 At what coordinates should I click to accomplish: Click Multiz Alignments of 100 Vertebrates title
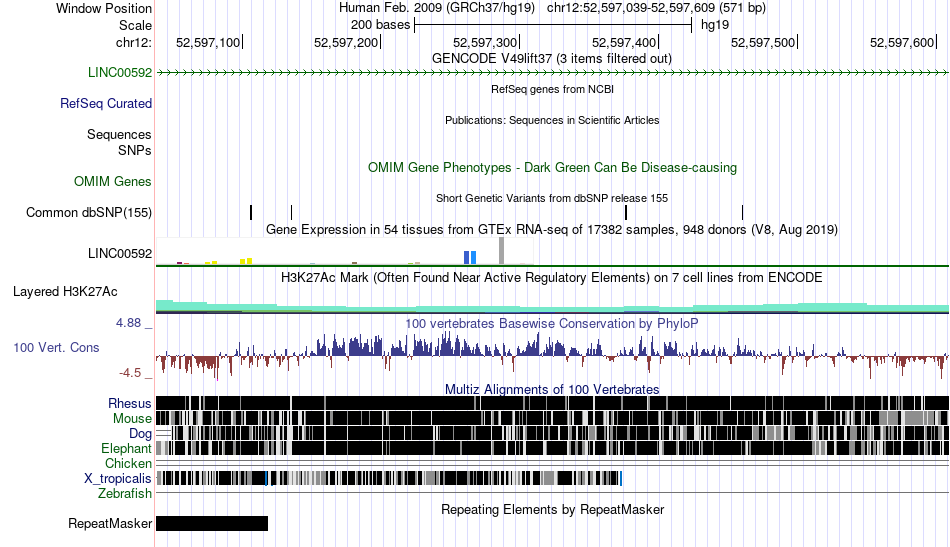tap(552, 390)
